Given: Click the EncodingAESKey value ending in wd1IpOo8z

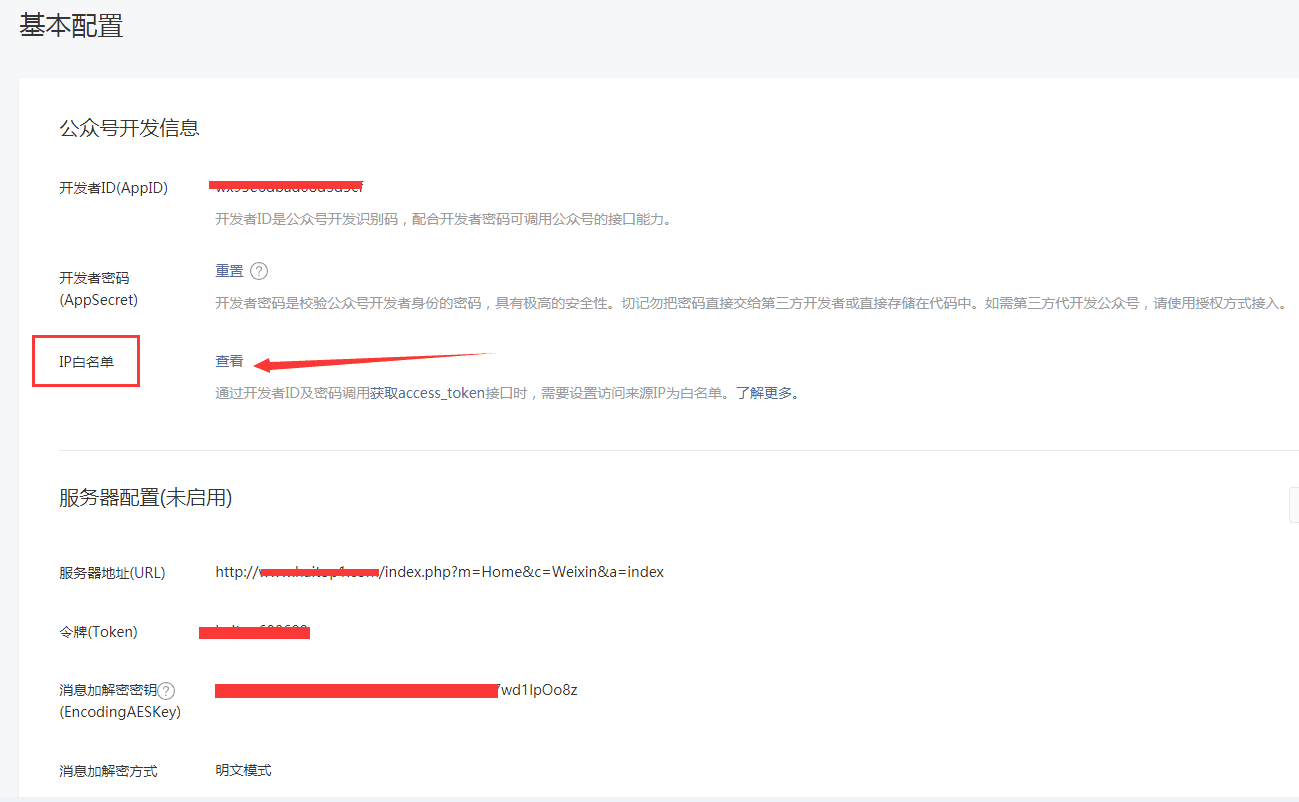Looking at the screenshot, I should click(x=396, y=690).
